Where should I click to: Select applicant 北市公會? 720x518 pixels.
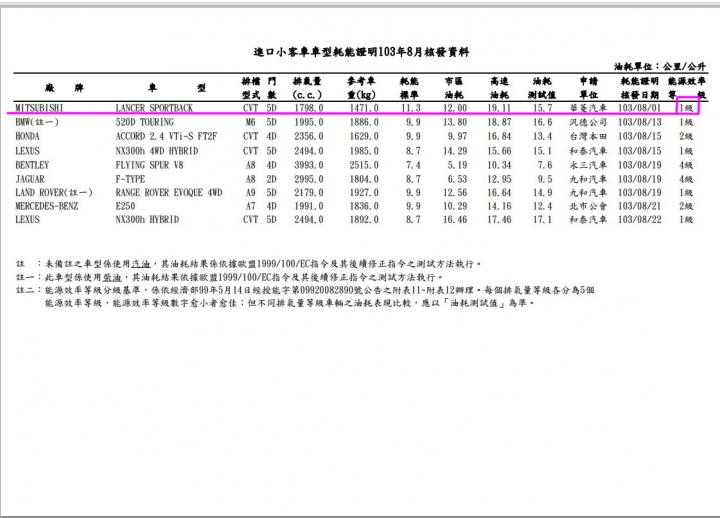588,207
